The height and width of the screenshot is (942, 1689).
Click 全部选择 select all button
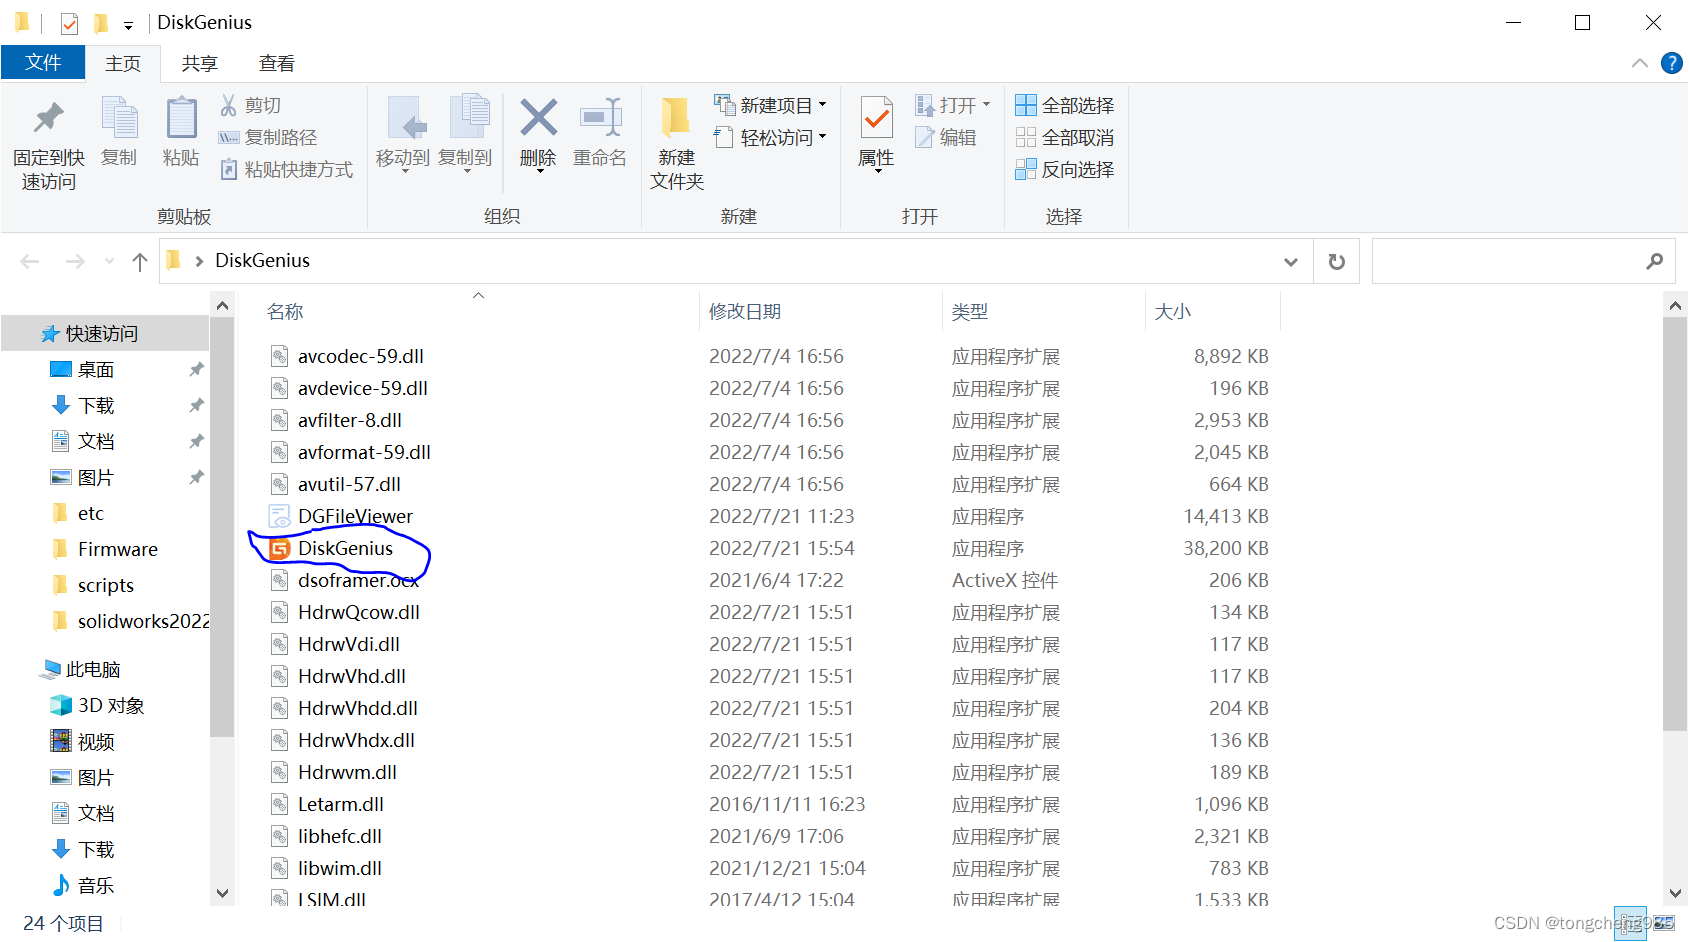tap(1065, 105)
